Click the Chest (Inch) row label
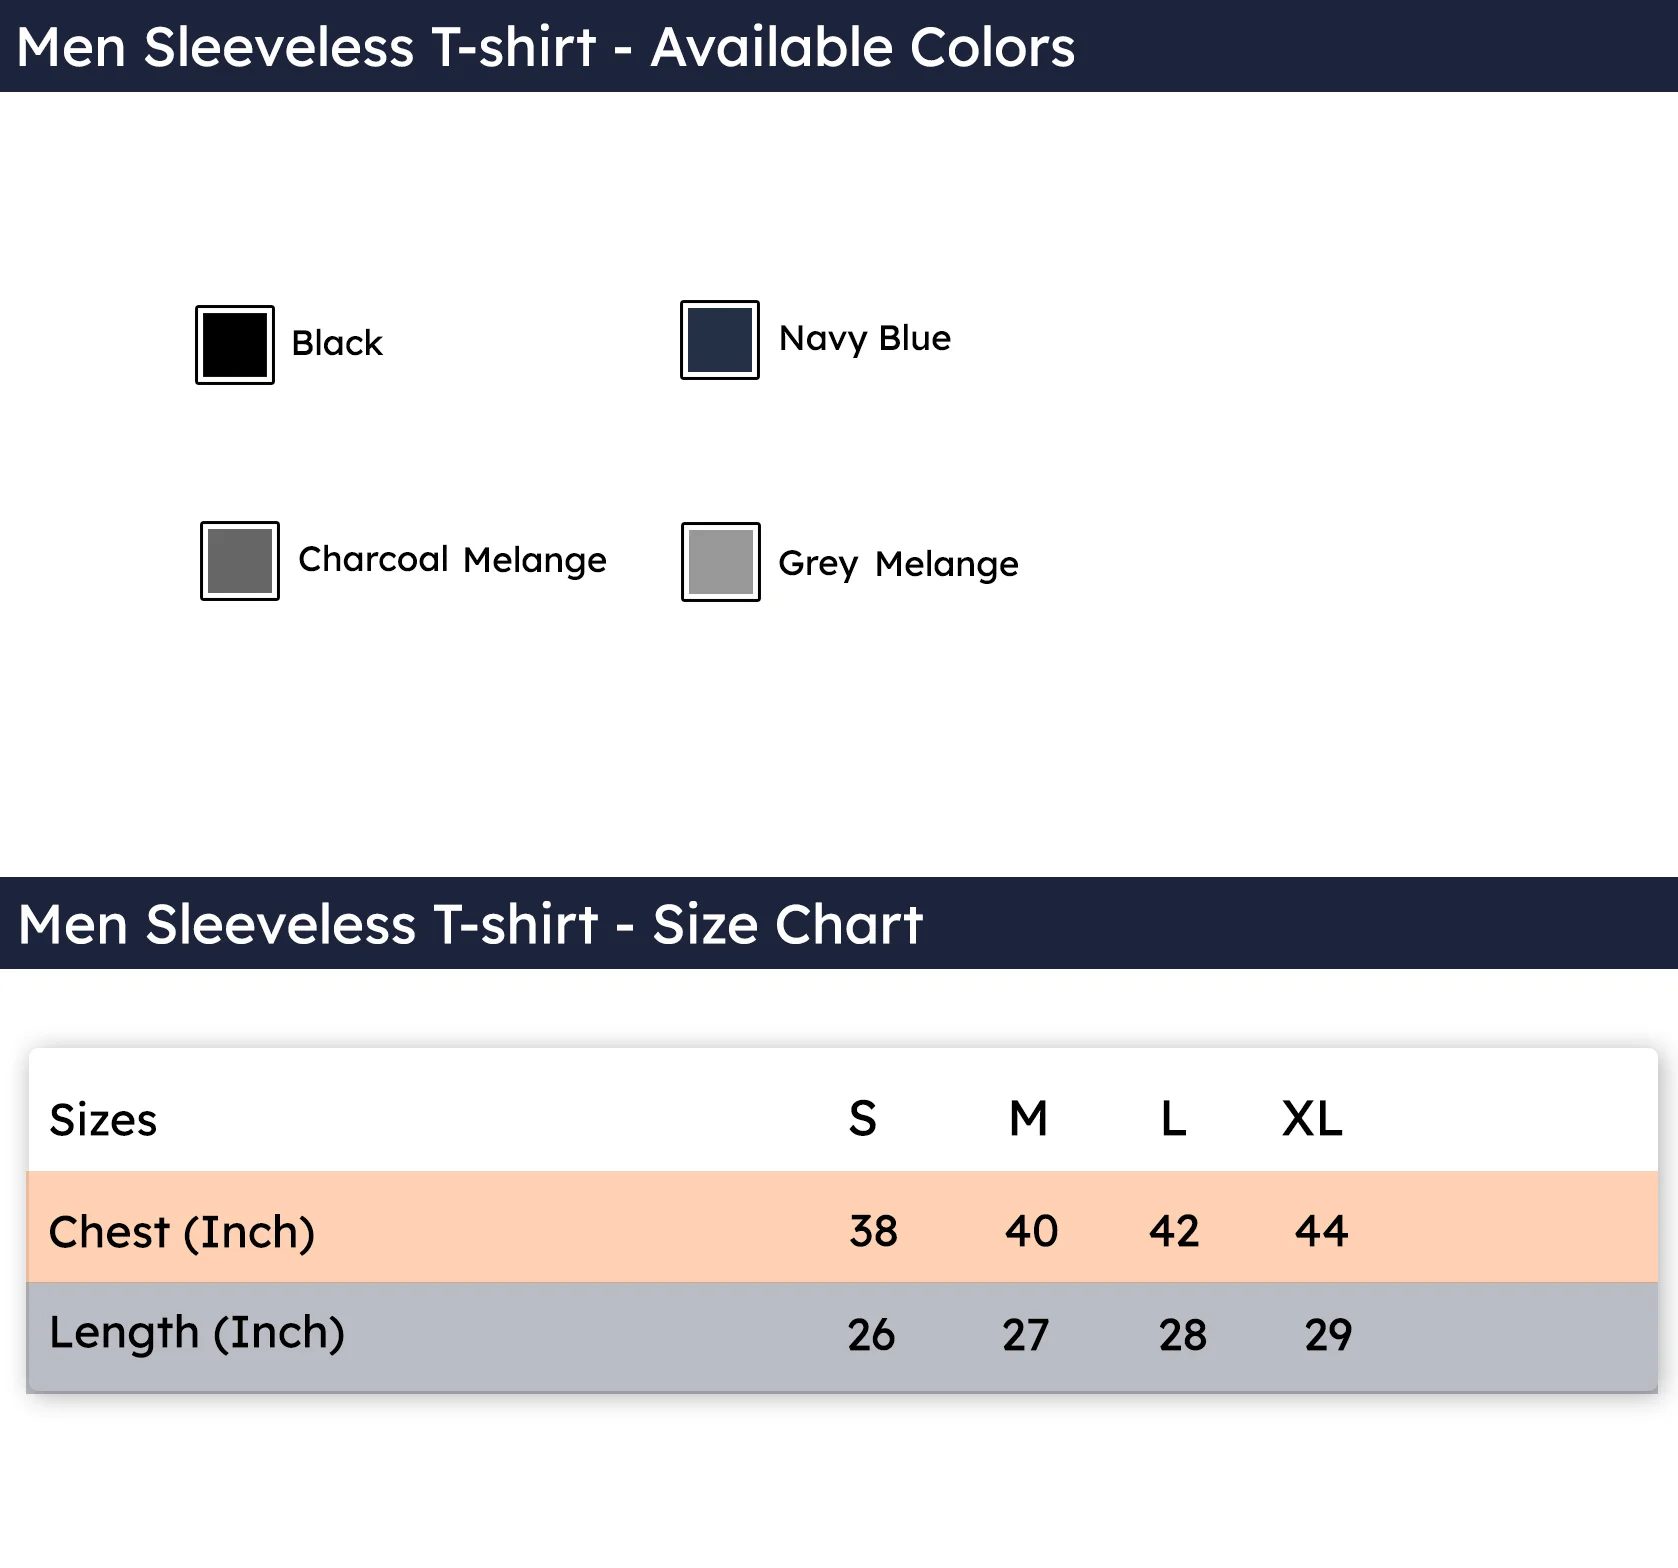1678x1568 pixels. coord(182,1232)
